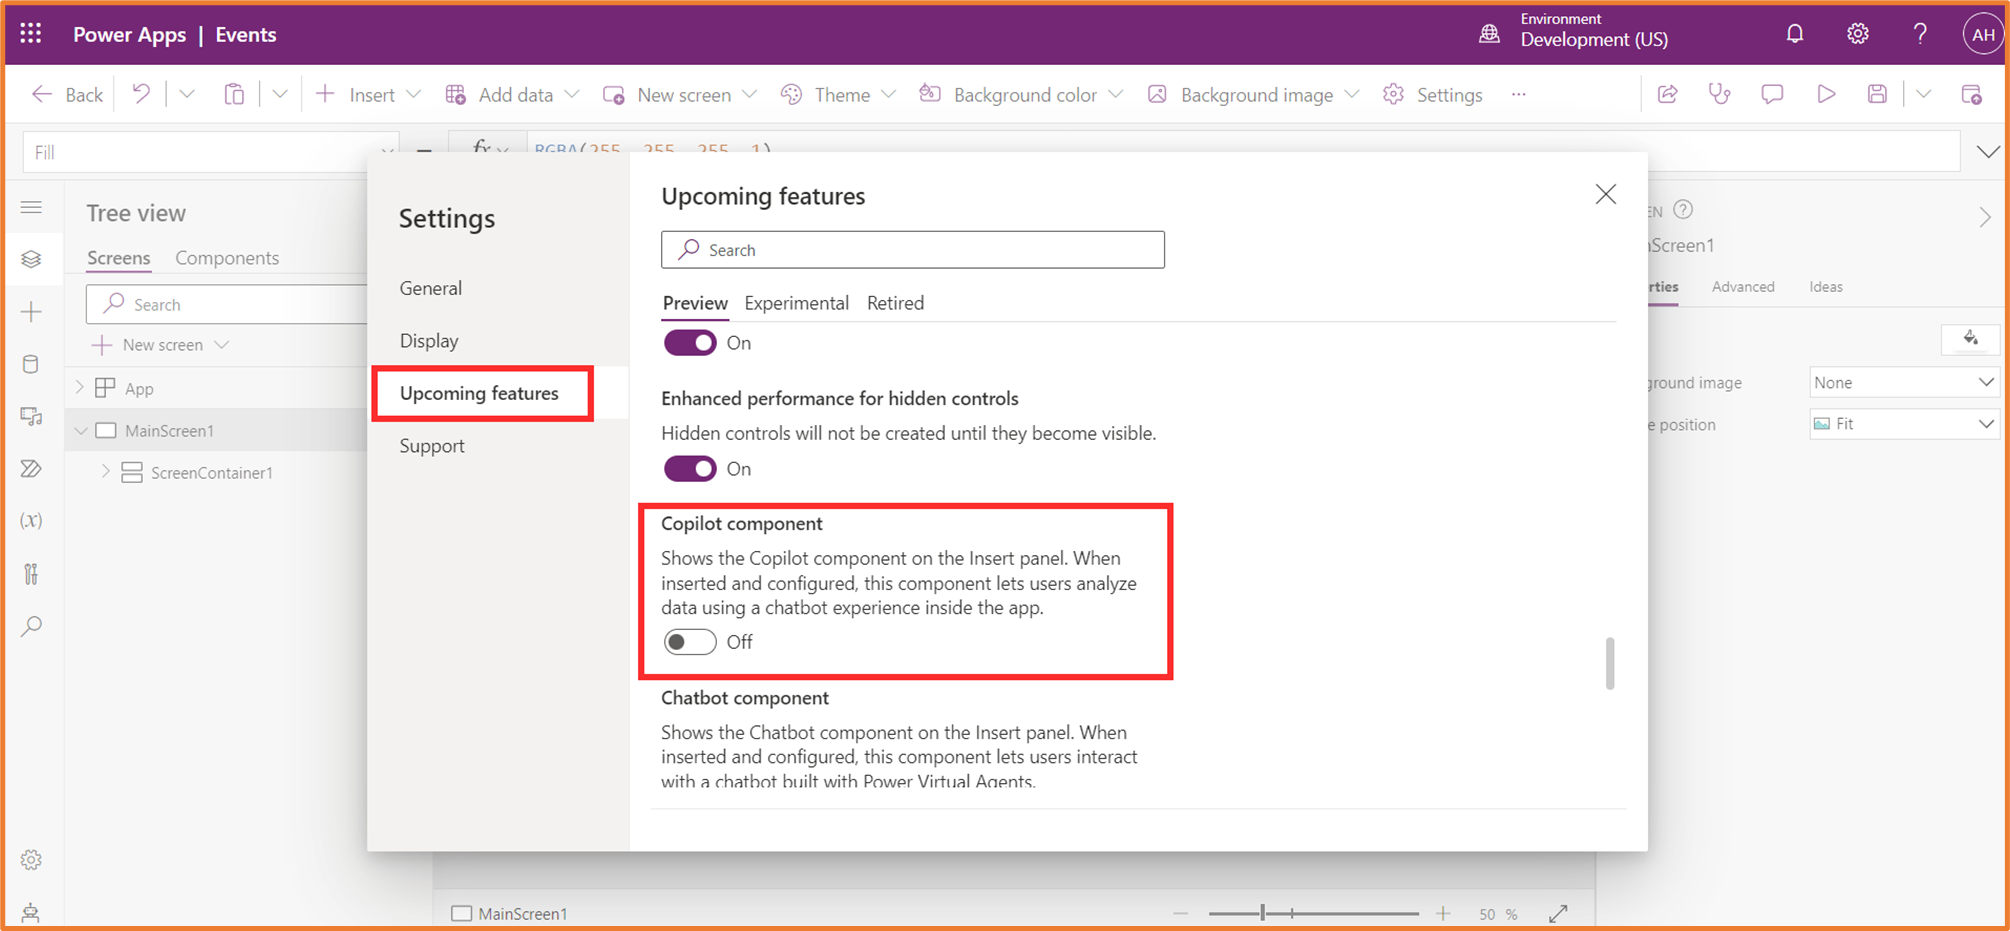Go to General settings
The width and height of the screenshot is (2010, 931).
click(430, 287)
